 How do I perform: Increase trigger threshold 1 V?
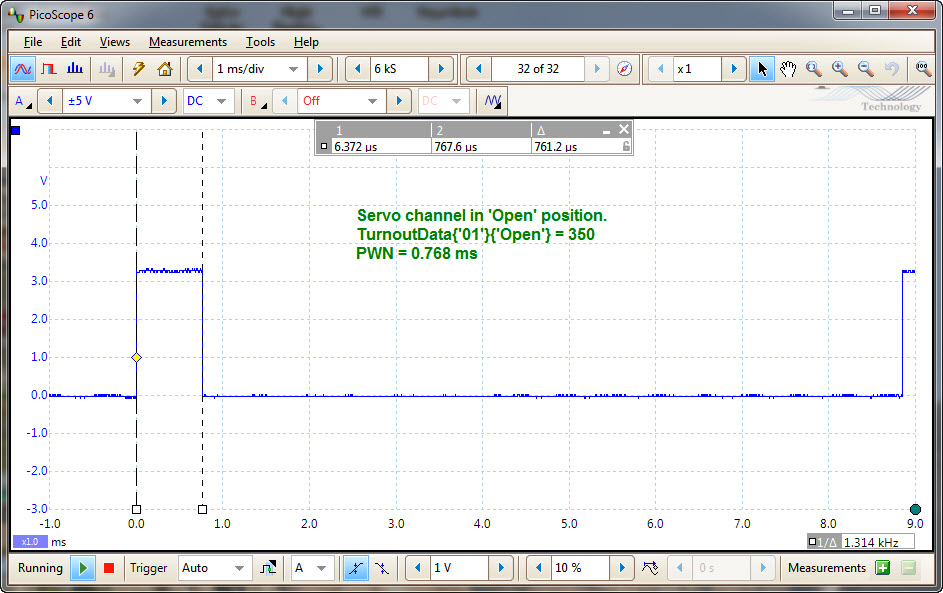pyautogui.click(x=500, y=568)
